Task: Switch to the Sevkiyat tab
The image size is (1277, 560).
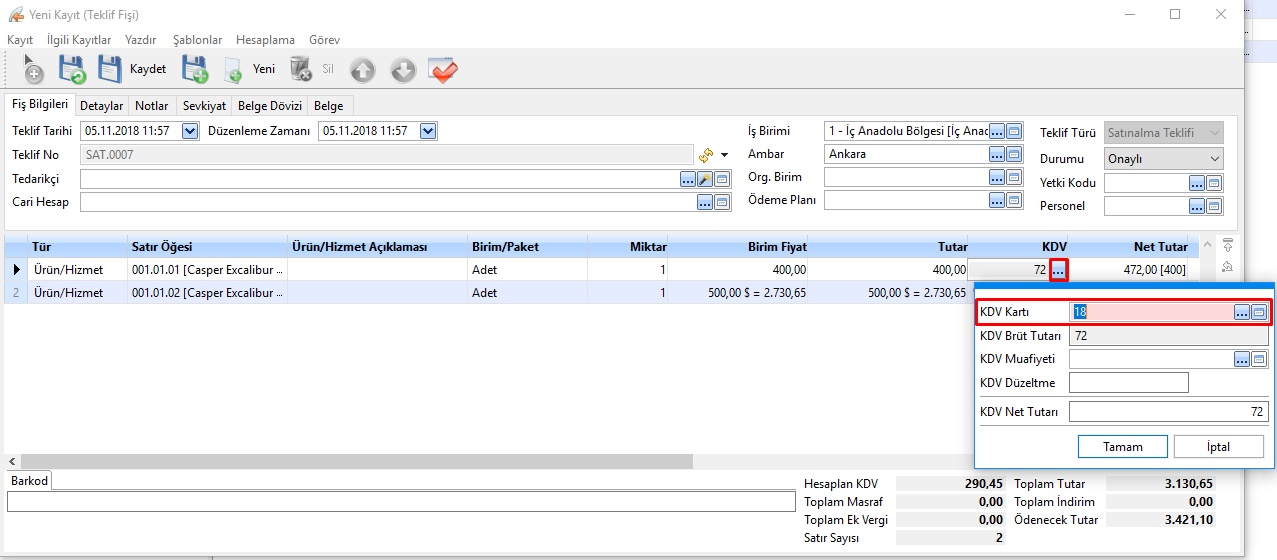Action: (x=204, y=105)
